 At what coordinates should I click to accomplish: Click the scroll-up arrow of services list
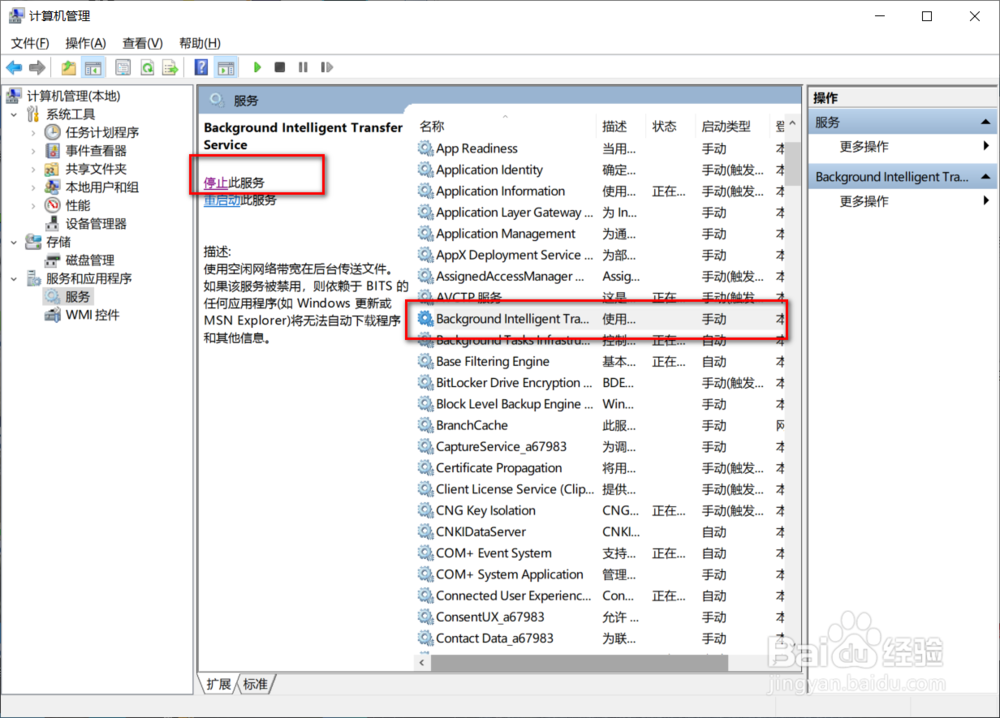[792, 122]
